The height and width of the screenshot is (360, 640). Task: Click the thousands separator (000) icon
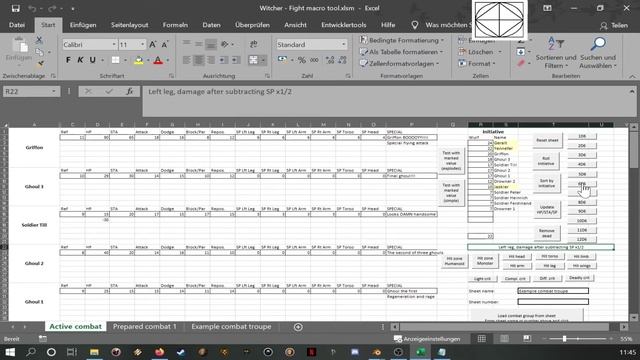[x=314, y=60]
